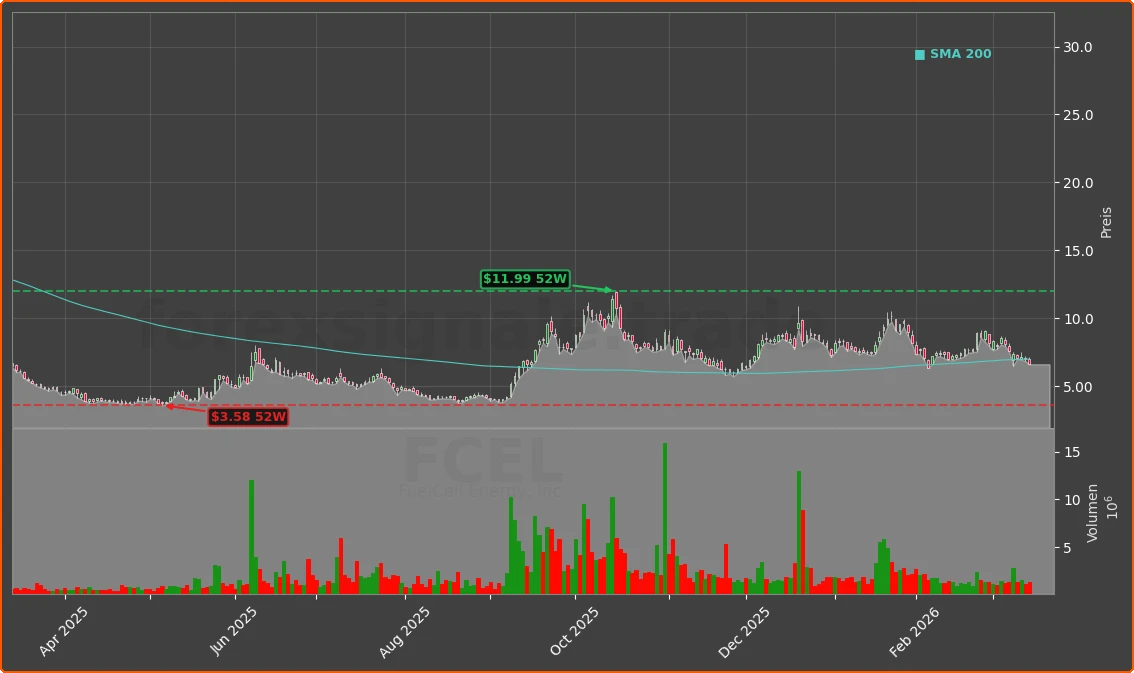Click the teal SMA 200 legend square
The image size is (1134, 673).
coord(918,54)
